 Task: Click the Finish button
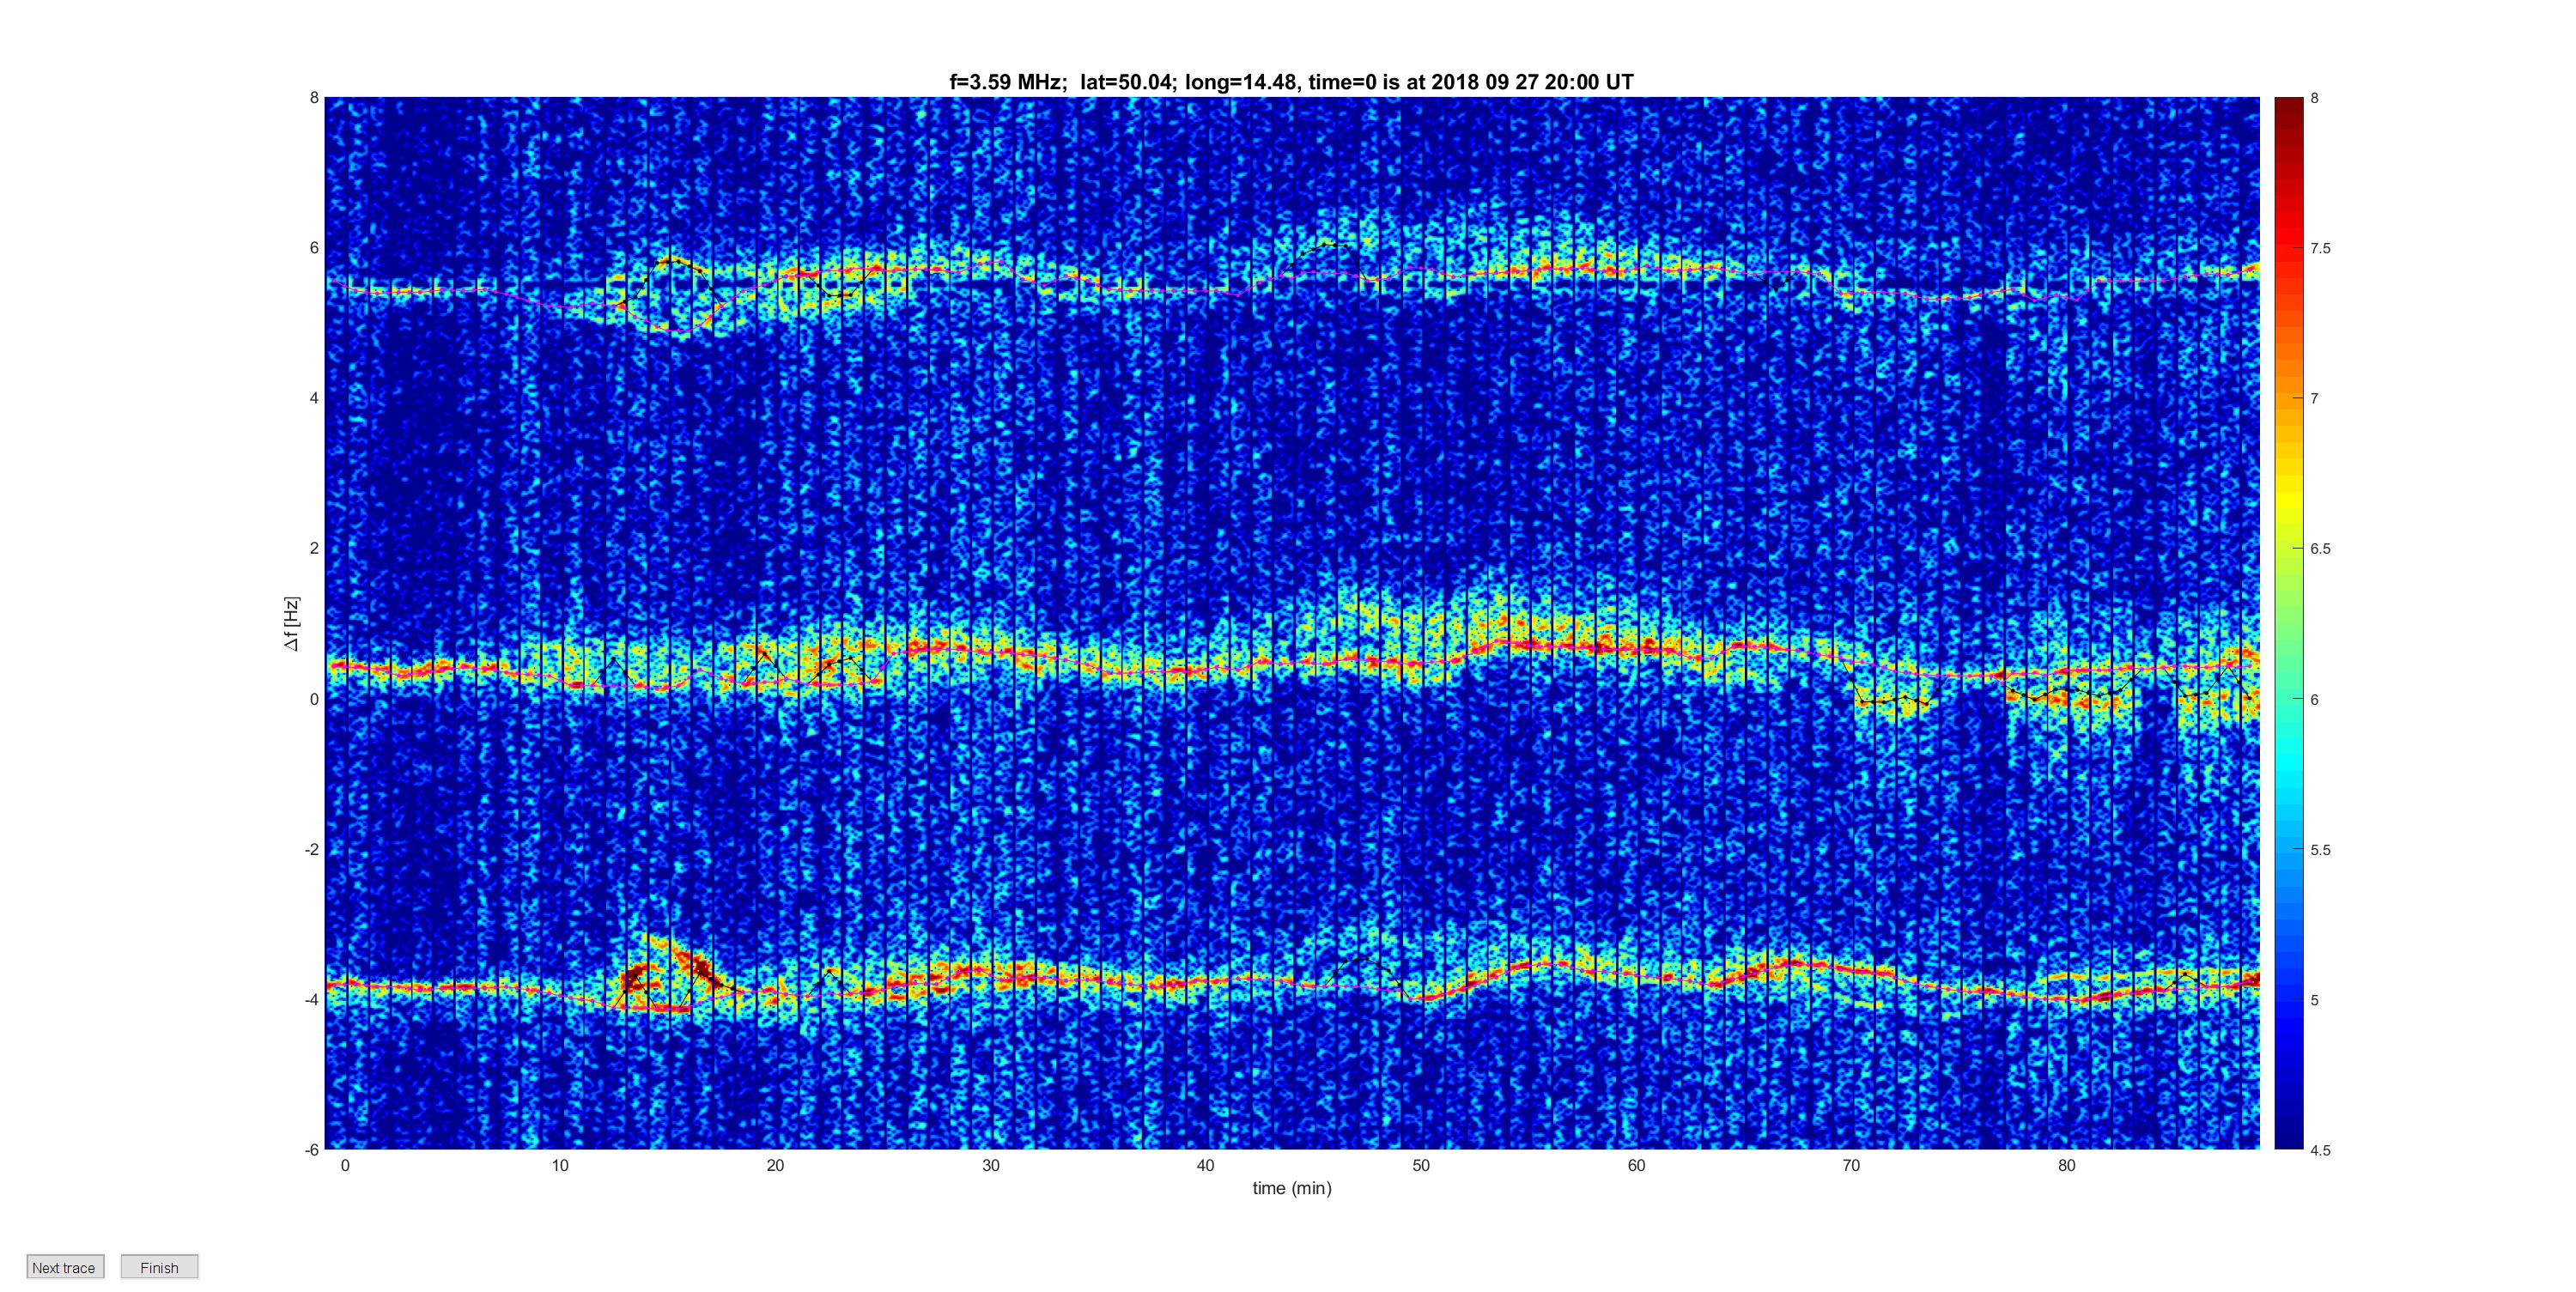pos(159,1267)
